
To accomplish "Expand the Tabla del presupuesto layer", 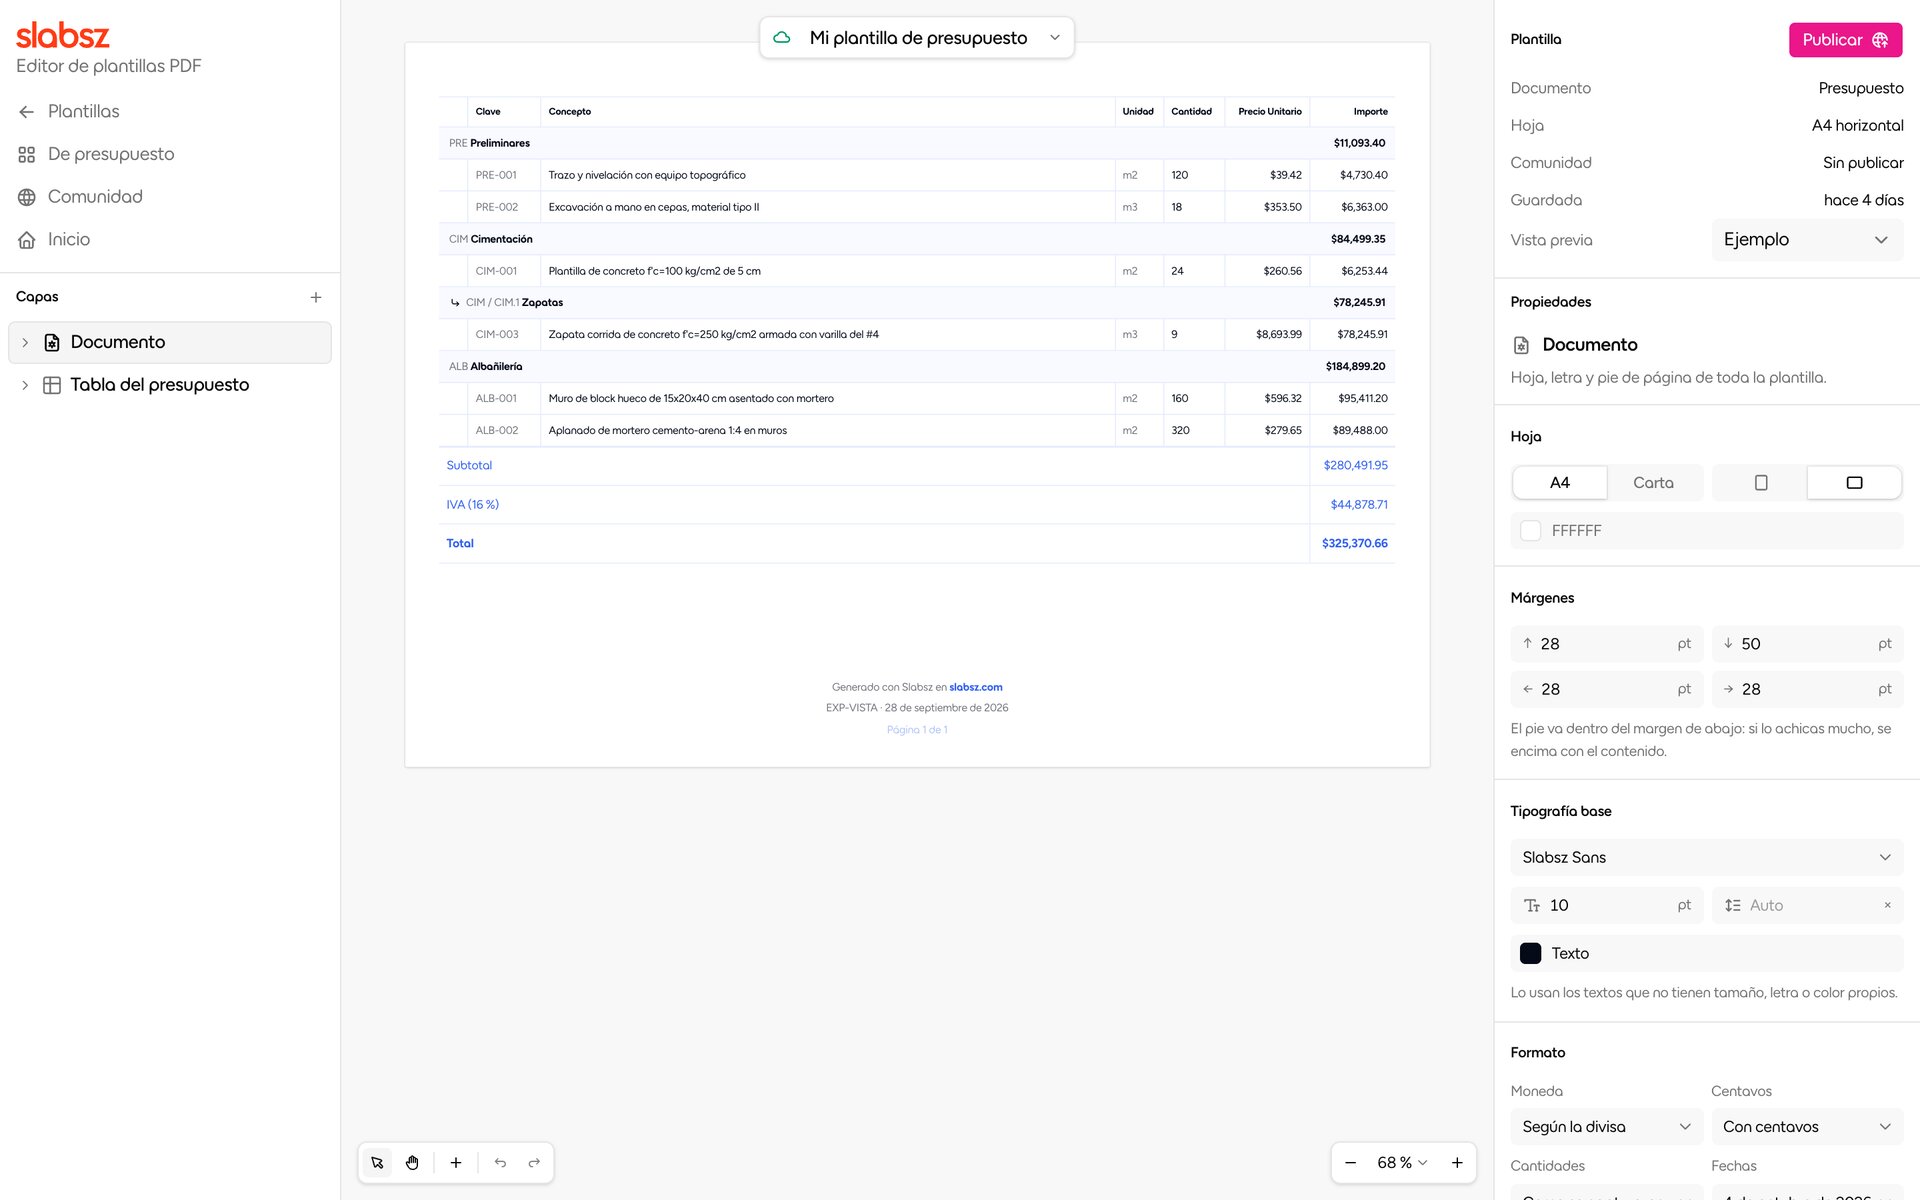I will click(25, 385).
